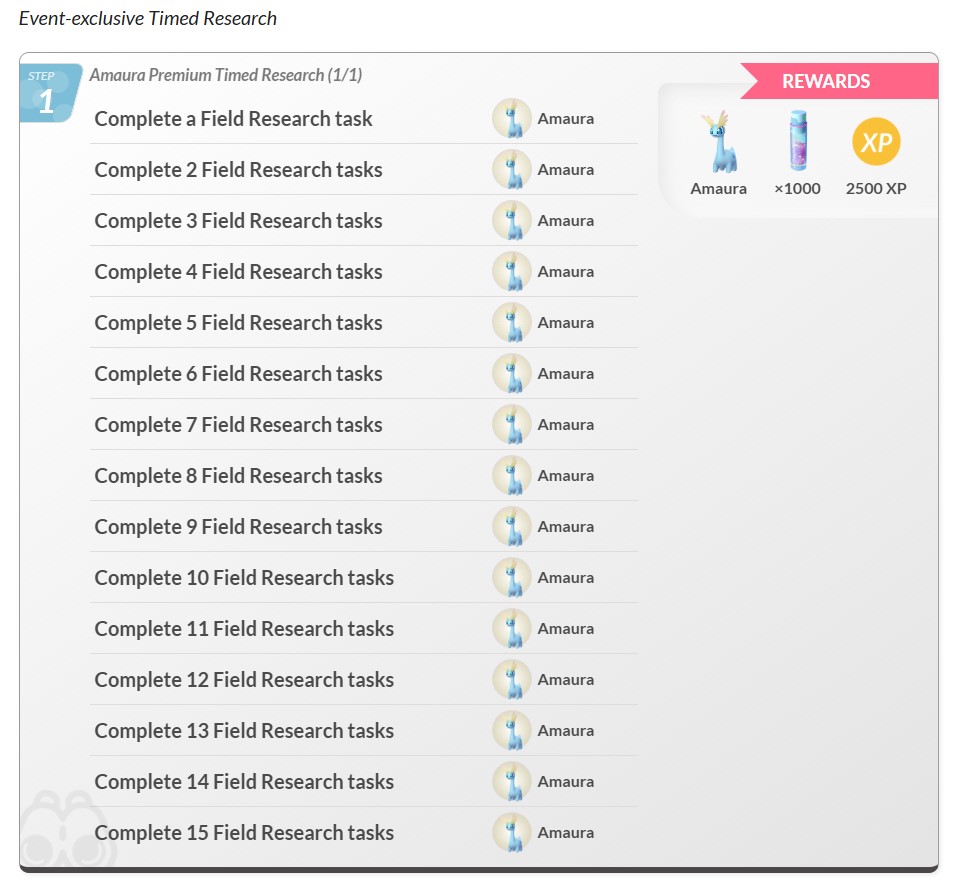Click Amaura label for 'Complete 7 Field Research tasks'

point(565,425)
